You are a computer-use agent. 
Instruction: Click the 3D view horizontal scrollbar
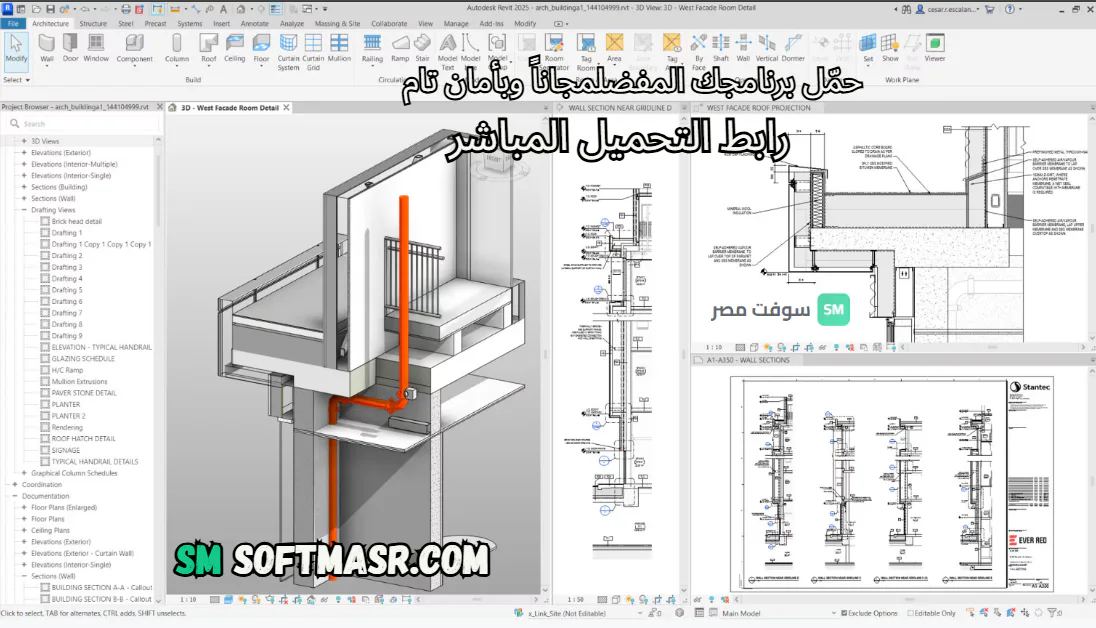coord(477,600)
